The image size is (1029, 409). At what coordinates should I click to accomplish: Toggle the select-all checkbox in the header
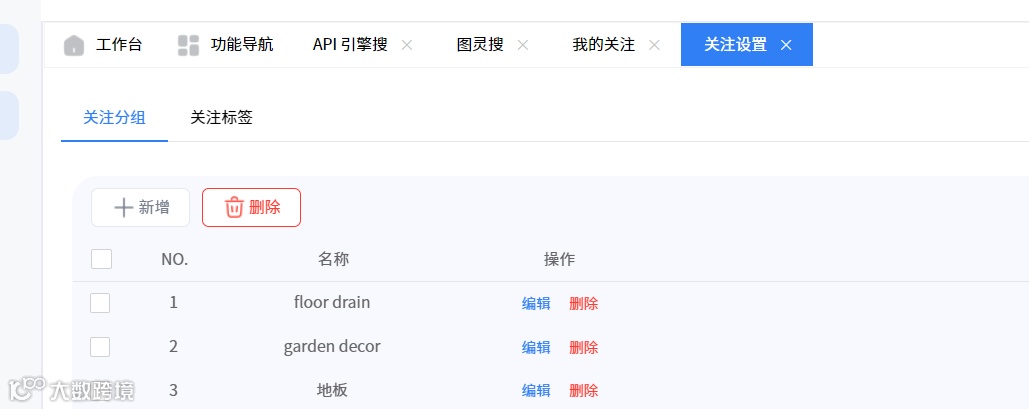coord(101,259)
